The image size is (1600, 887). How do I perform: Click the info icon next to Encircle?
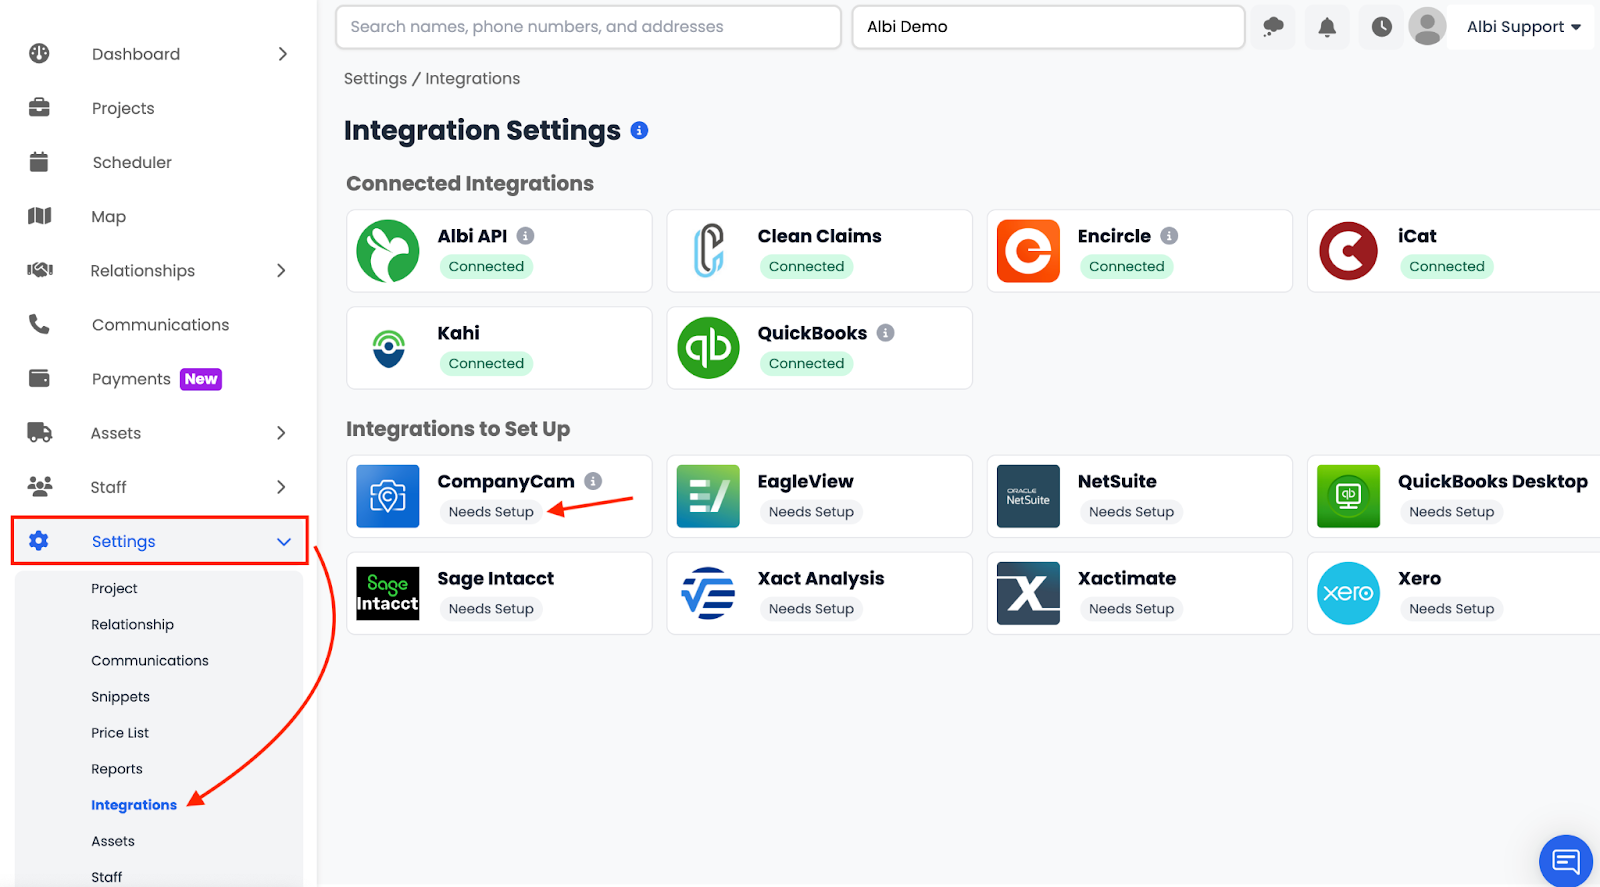1169,236
